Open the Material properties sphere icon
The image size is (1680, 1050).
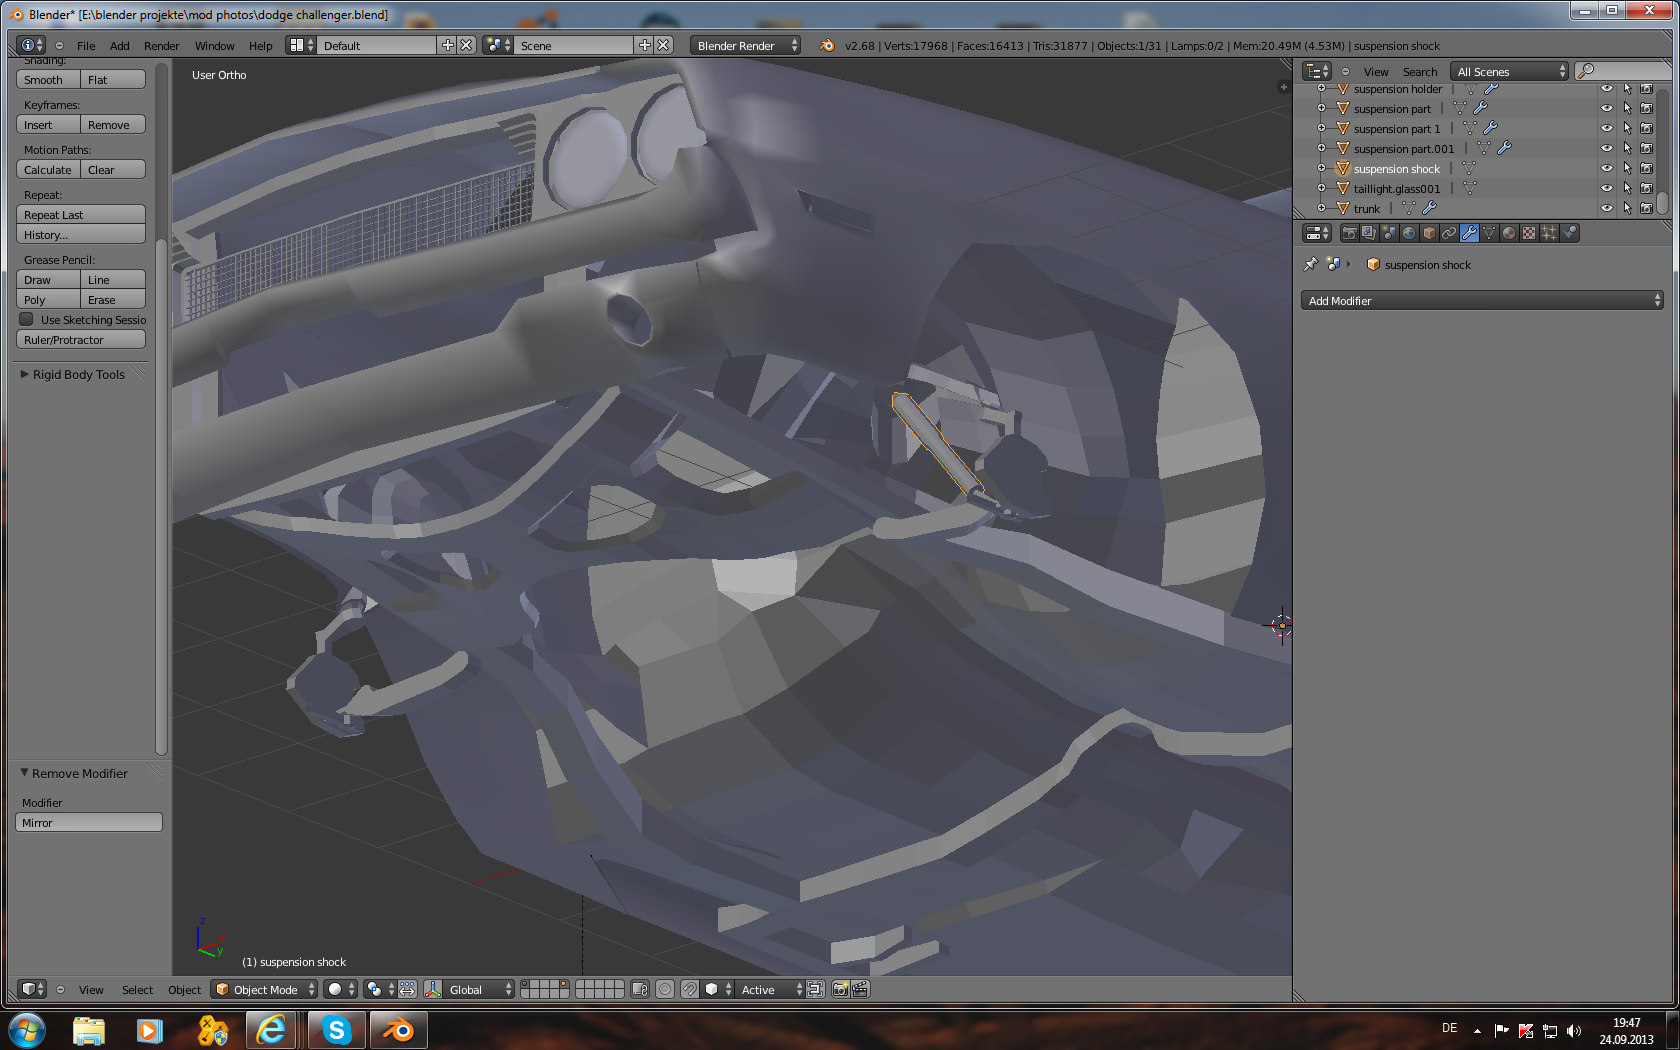click(x=1509, y=233)
